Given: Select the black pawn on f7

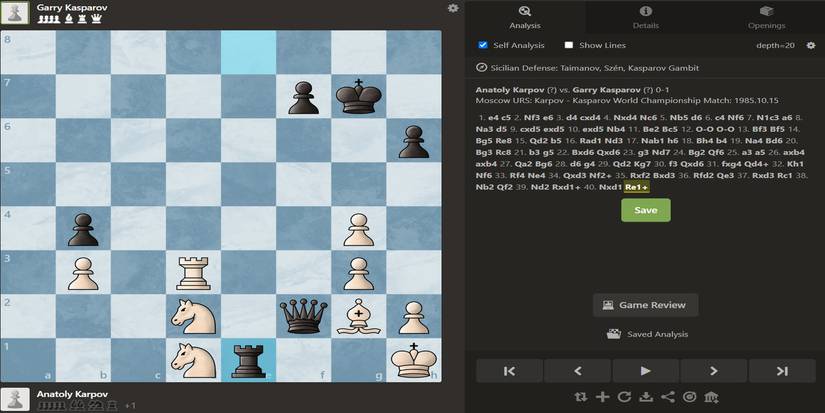Looking at the screenshot, I should click(x=304, y=96).
